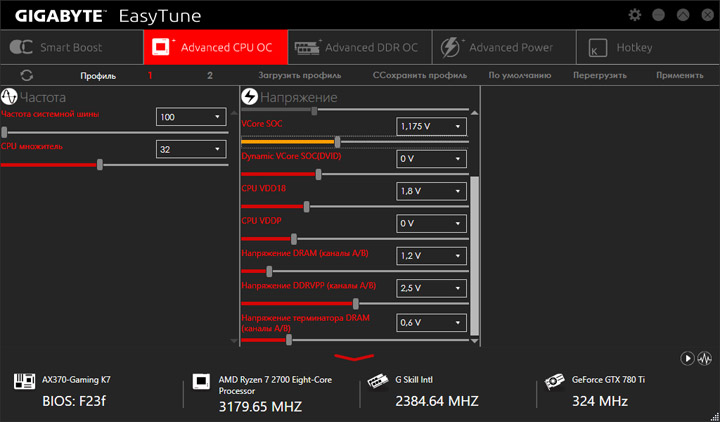Click the lightning bolt icon next to Напряжение
The image size is (720, 422).
click(x=249, y=96)
